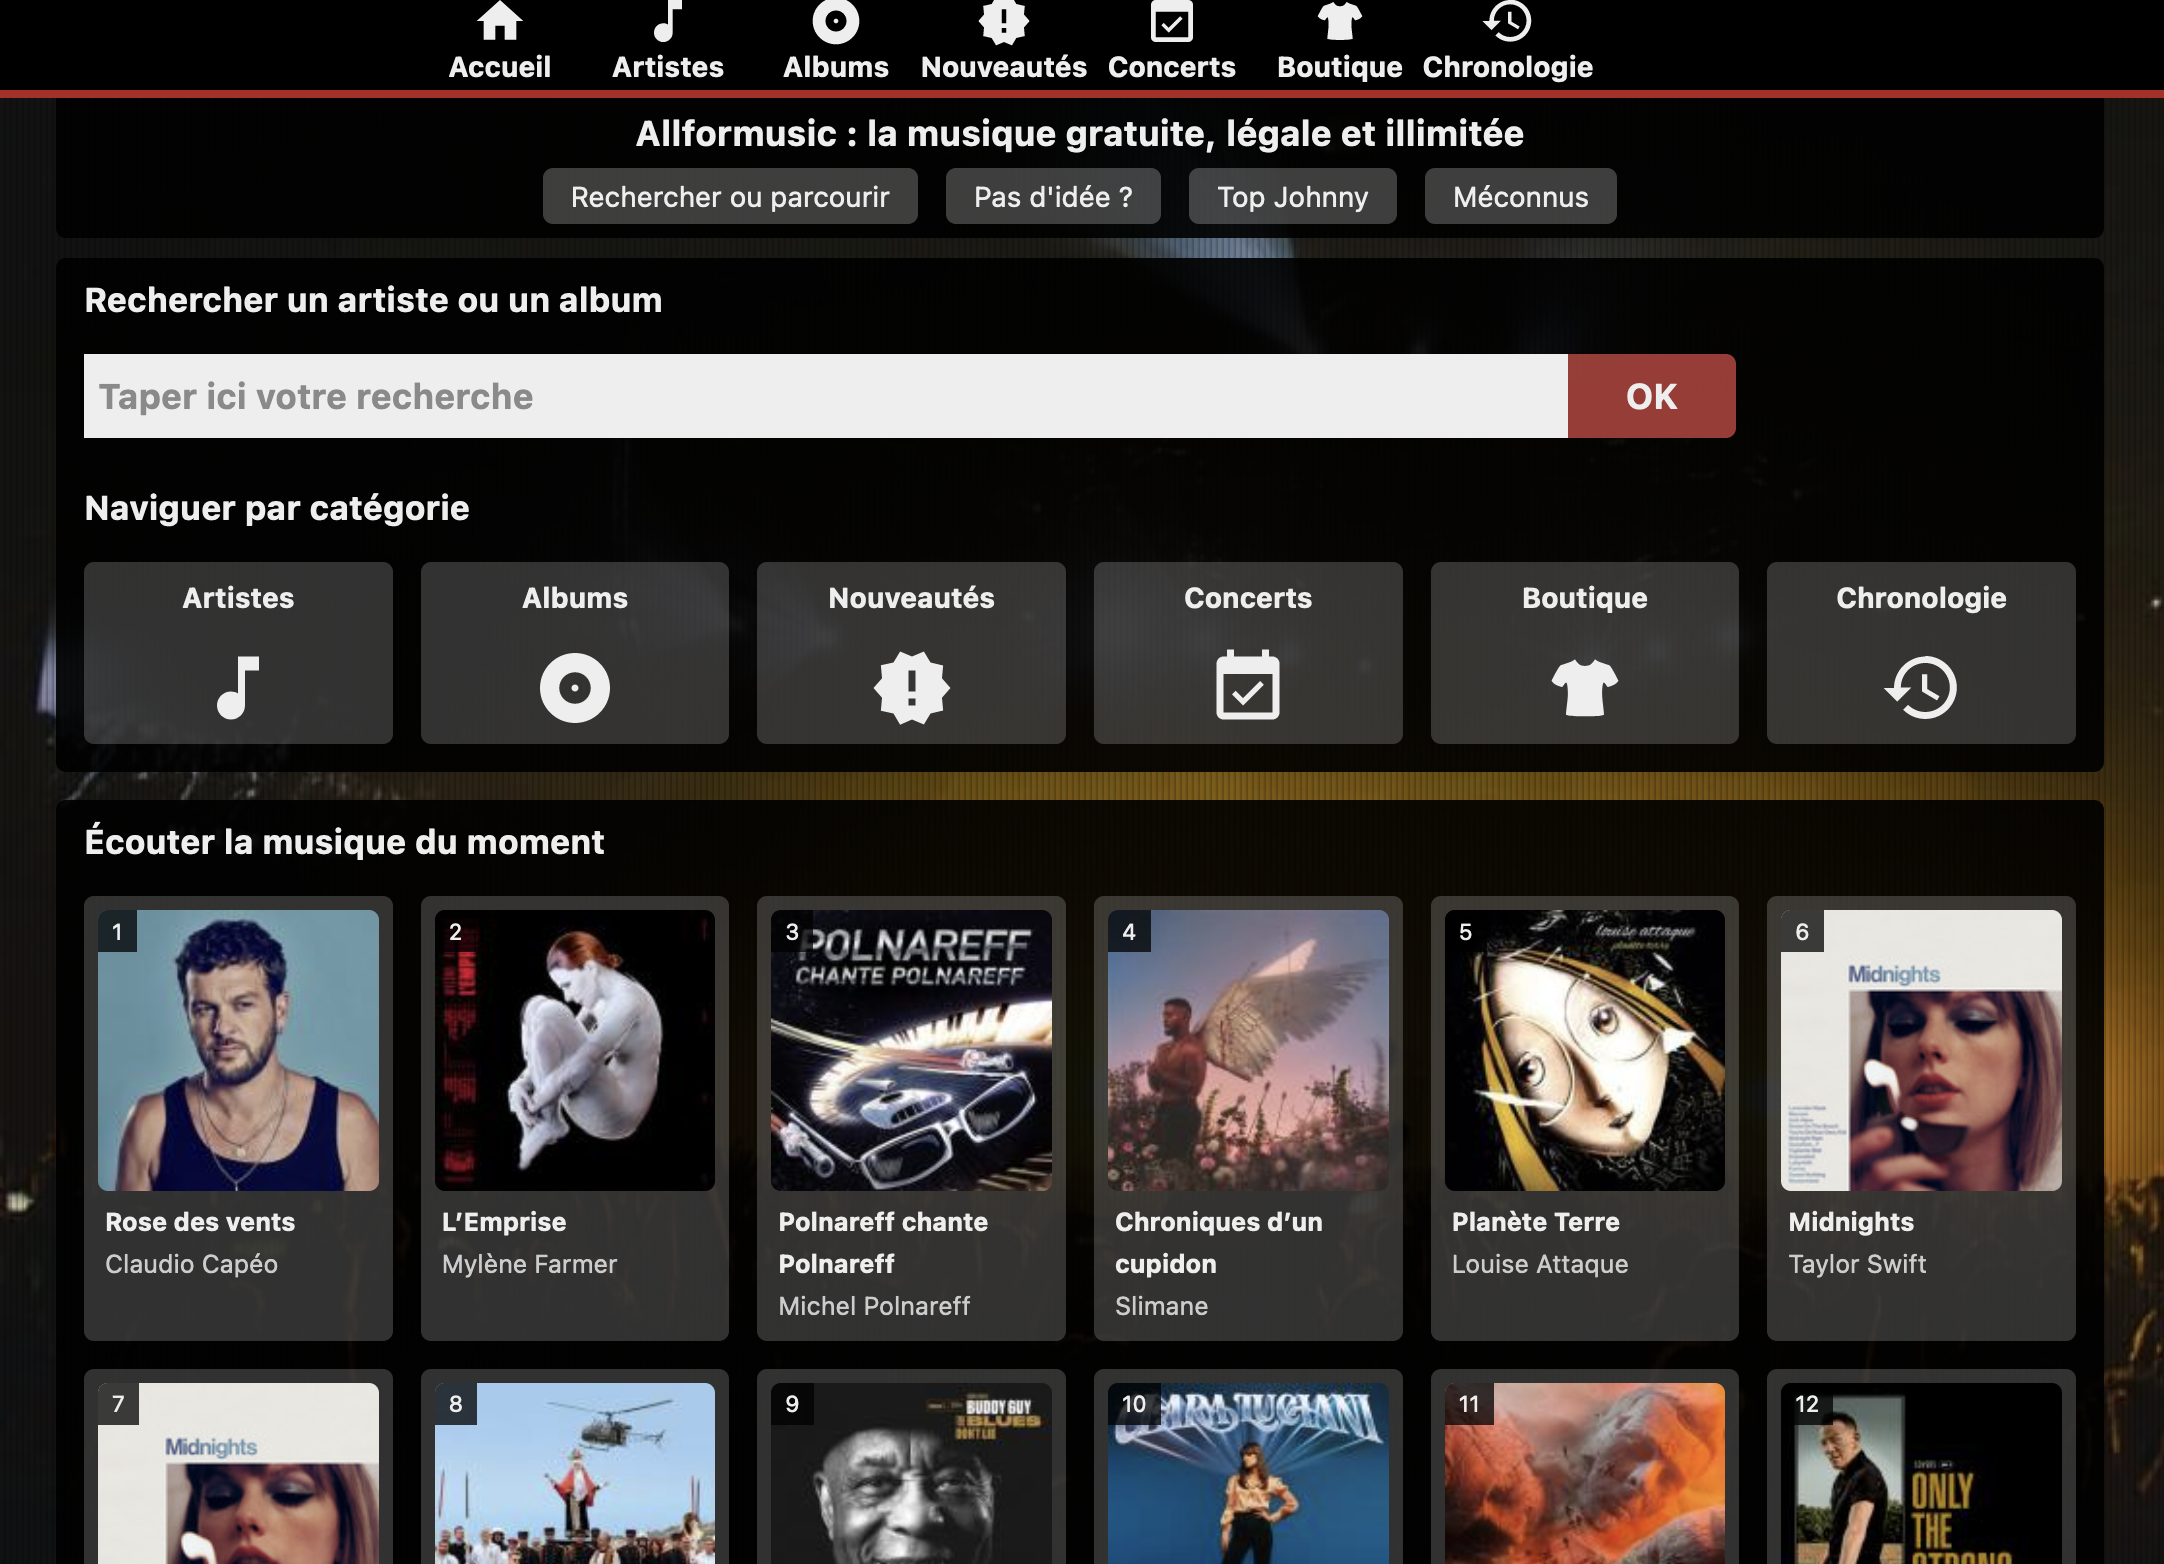Open the Rose des vents album cover
The image size is (2164, 1564).
238,1050
